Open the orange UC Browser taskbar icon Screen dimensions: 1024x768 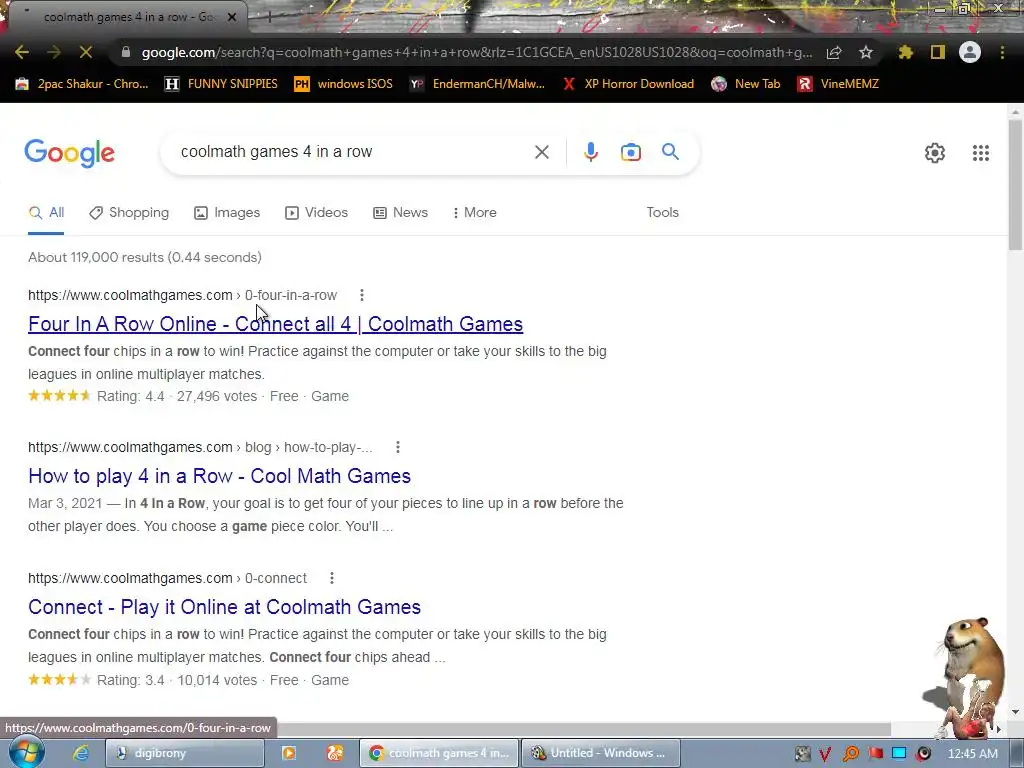click(335, 753)
